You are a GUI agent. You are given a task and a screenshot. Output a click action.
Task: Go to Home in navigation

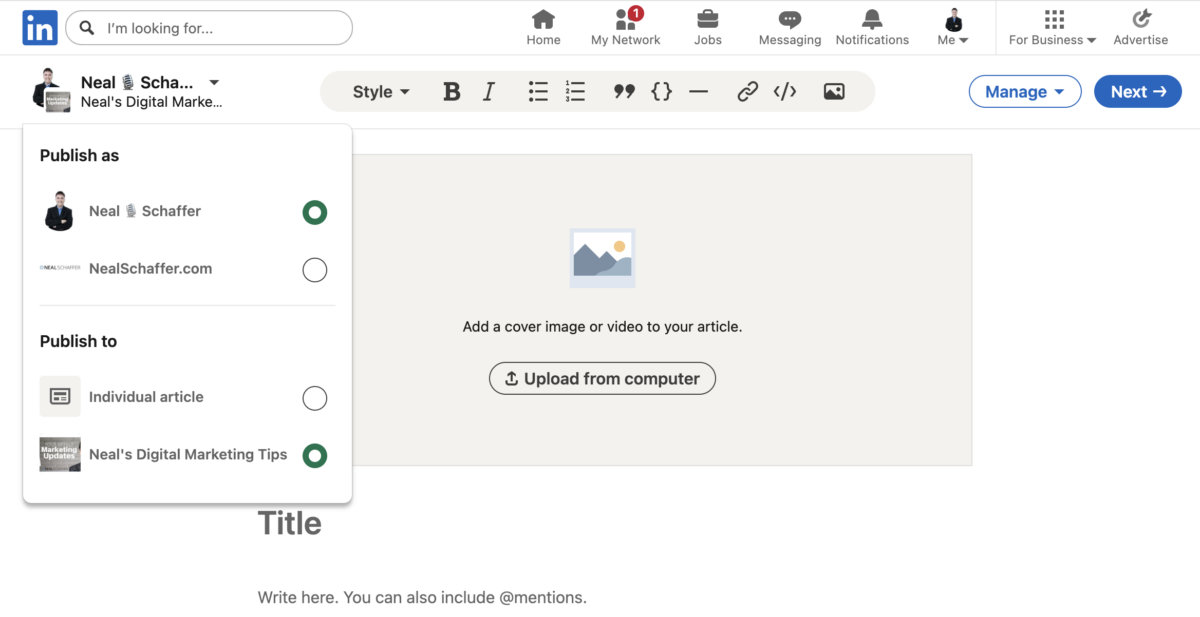point(543,28)
